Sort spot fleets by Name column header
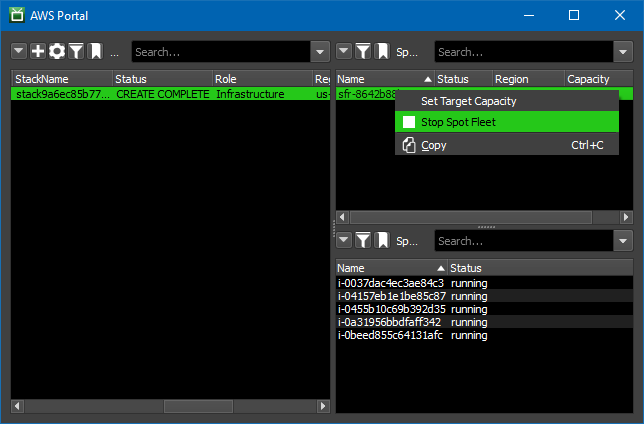The image size is (644, 424). point(385,78)
